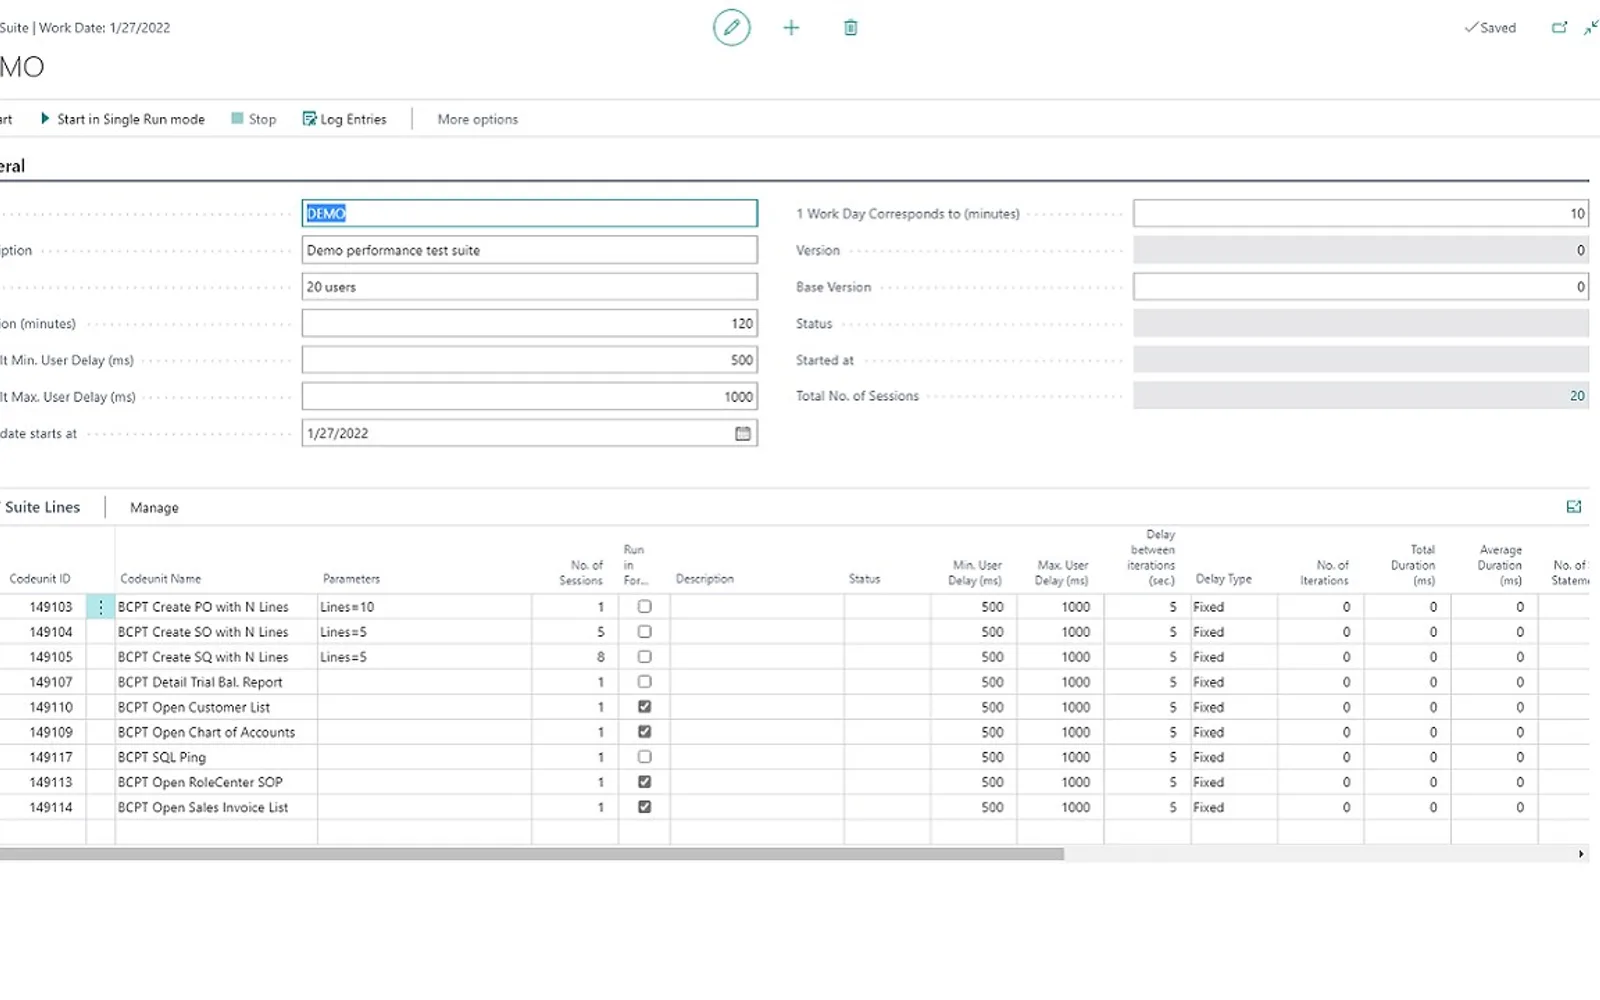Click the scroll right arrow in Suite Lines
This screenshot has height=1000, width=1600.
click(1581, 854)
